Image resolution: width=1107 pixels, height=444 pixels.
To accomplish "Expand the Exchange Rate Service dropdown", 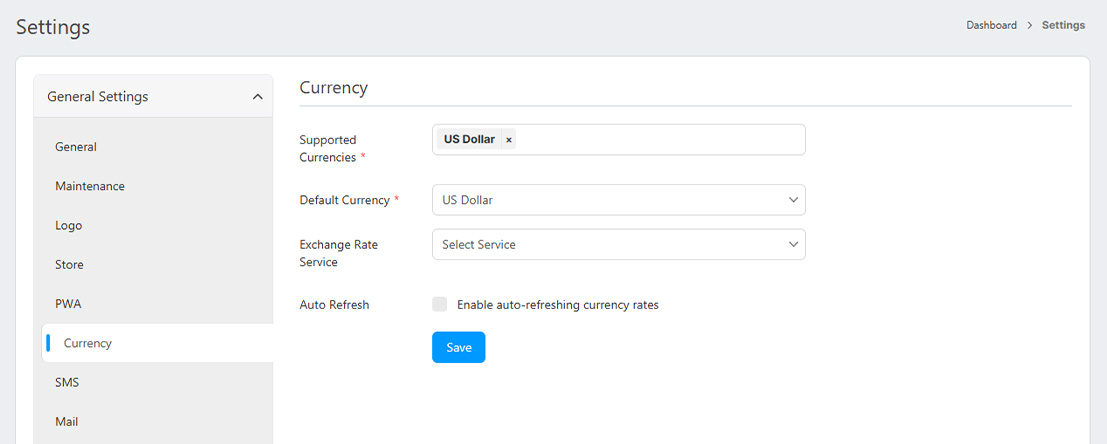I will point(618,244).
